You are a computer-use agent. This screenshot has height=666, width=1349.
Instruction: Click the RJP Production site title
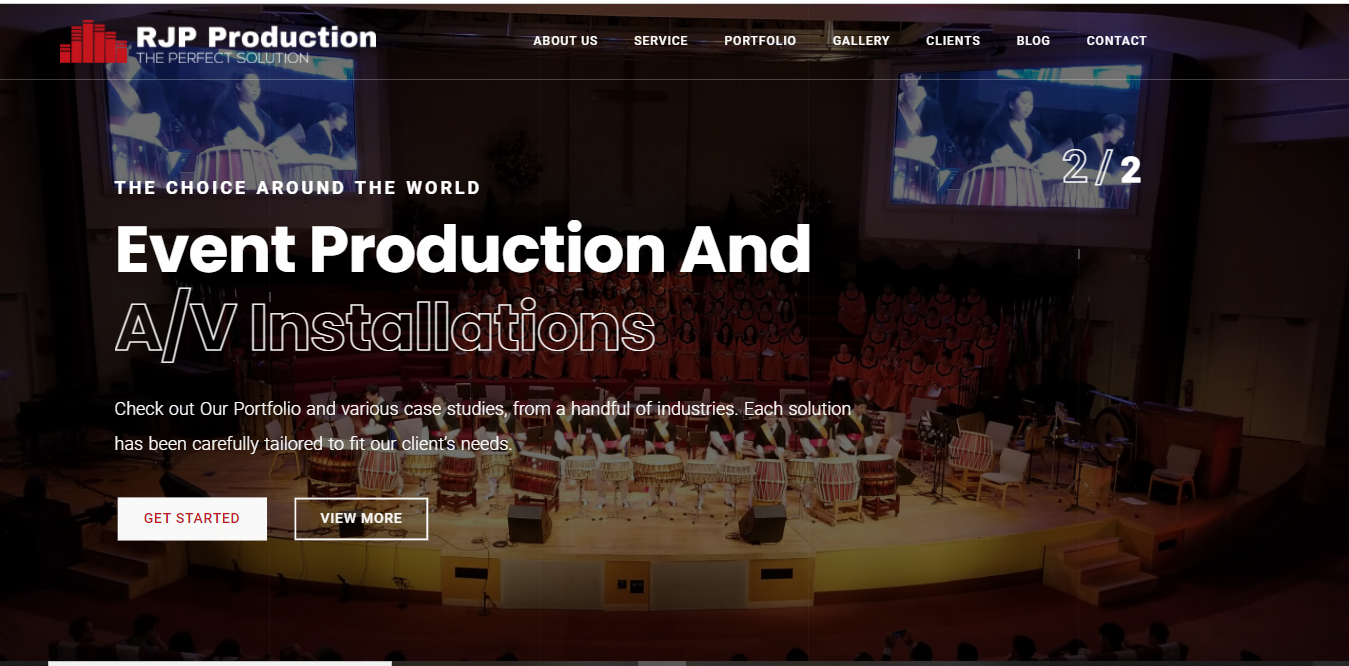(256, 36)
